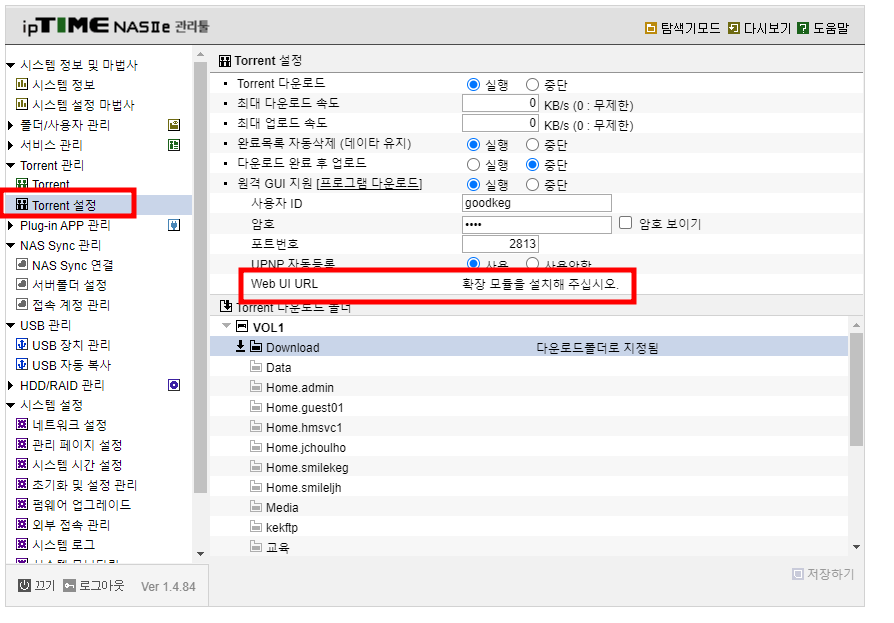Collapse NAS Sync 관리 tree arrow
This screenshot has height=623, width=894.
point(10,246)
